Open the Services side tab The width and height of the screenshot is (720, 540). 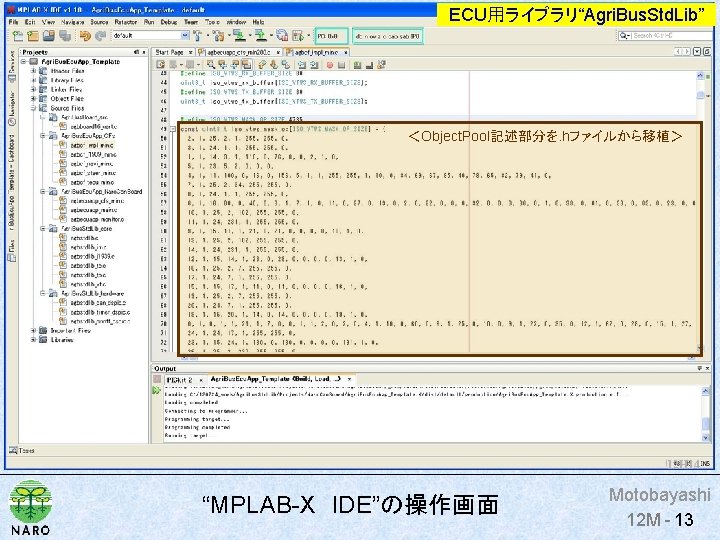pos(12,65)
